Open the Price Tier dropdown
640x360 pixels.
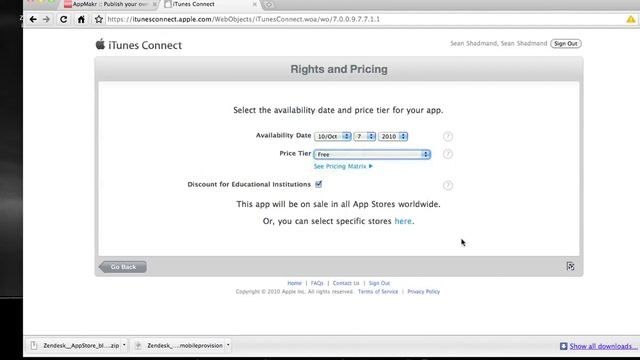point(372,154)
